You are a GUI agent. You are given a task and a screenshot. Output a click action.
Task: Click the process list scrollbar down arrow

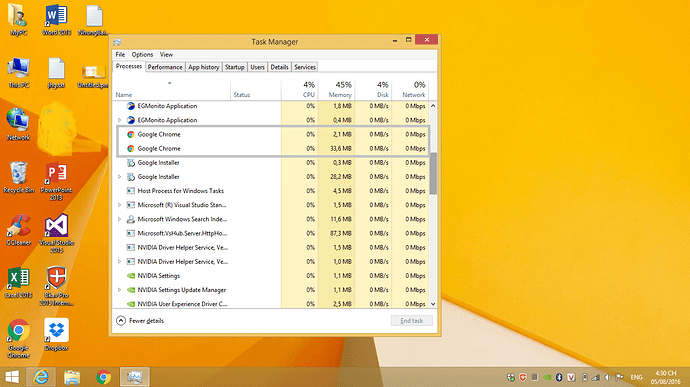click(x=433, y=304)
